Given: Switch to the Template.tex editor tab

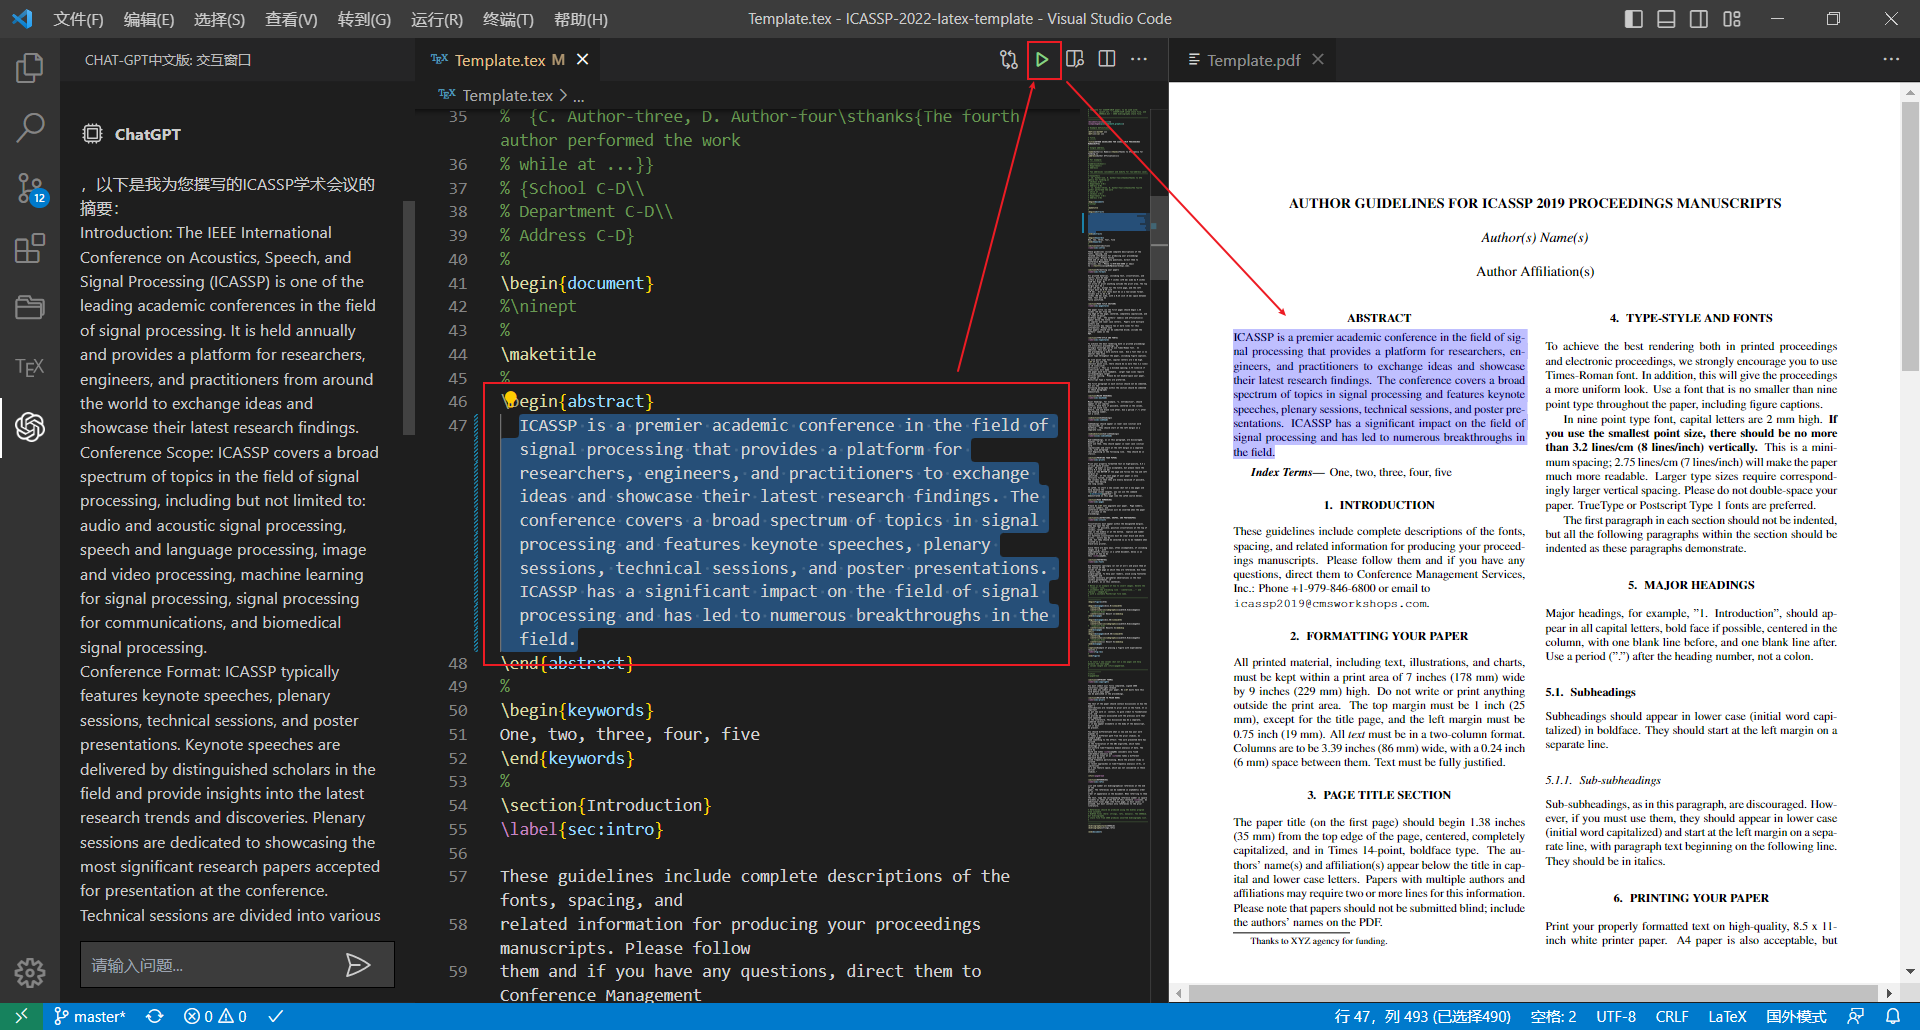Looking at the screenshot, I should click(498, 60).
